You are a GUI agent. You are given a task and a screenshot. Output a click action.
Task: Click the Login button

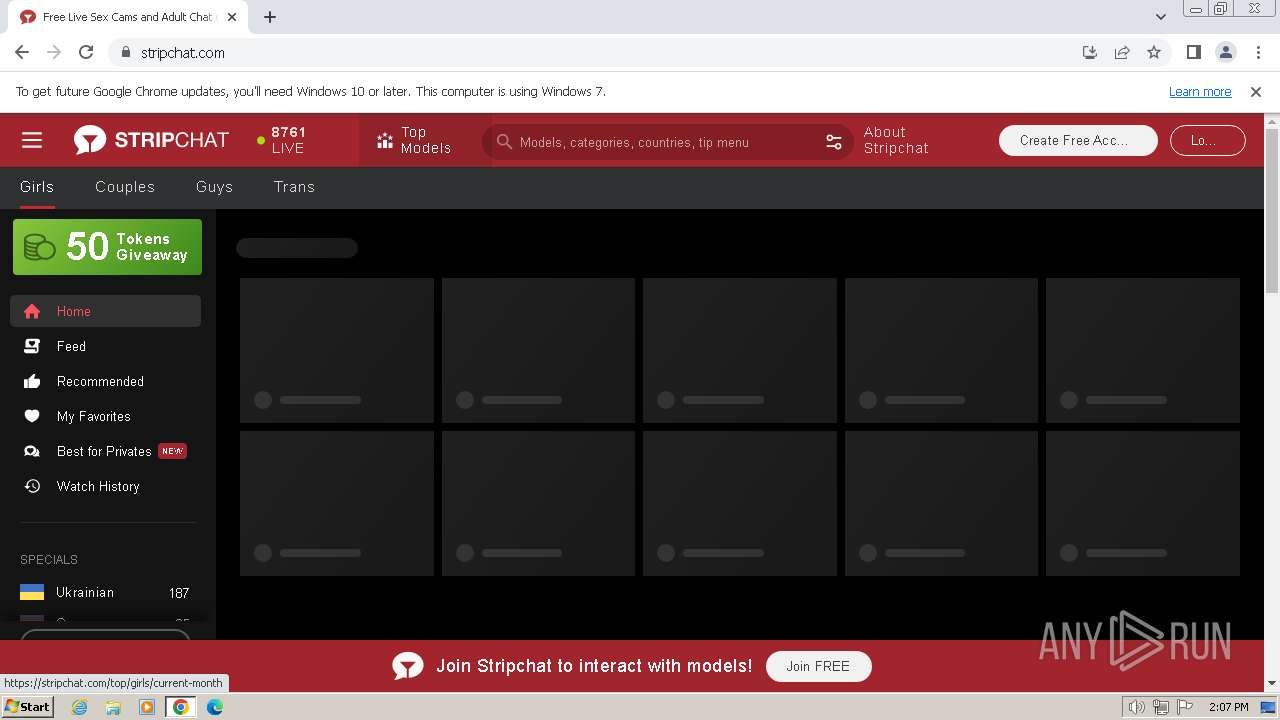pyautogui.click(x=1208, y=141)
